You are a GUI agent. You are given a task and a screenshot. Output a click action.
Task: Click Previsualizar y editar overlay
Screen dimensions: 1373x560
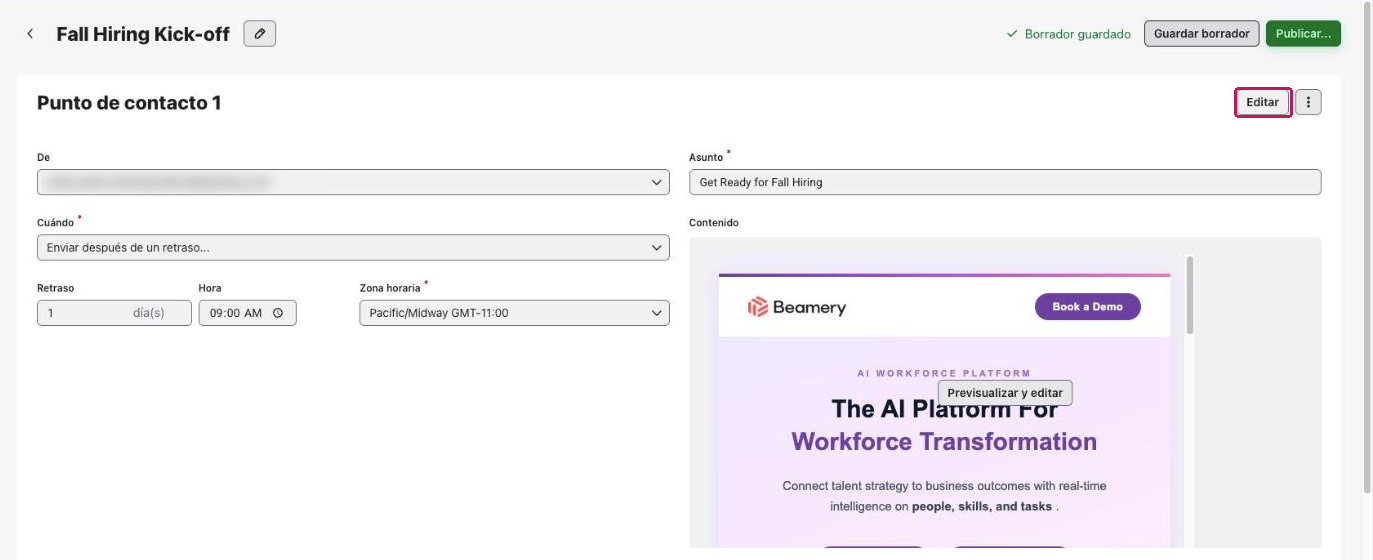click(1005, 393)
